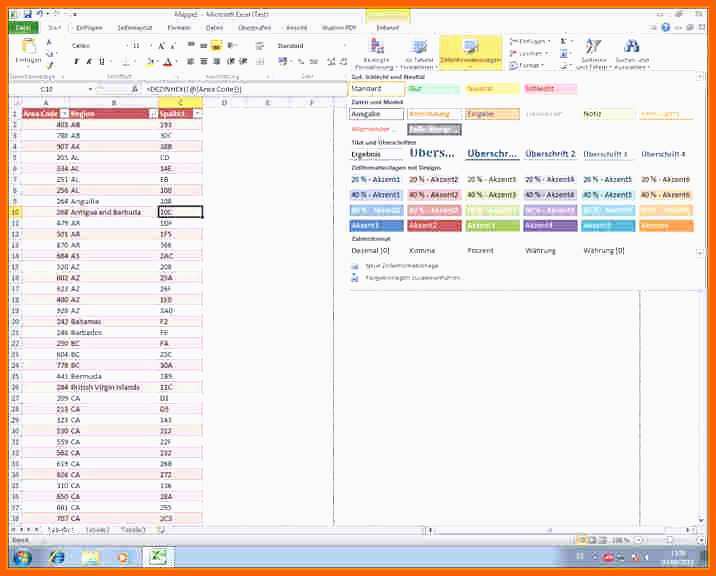The height and width of the screenshot is (576, 716).
Task: Open the Region column filter dropdown
Action: point(153,113)
